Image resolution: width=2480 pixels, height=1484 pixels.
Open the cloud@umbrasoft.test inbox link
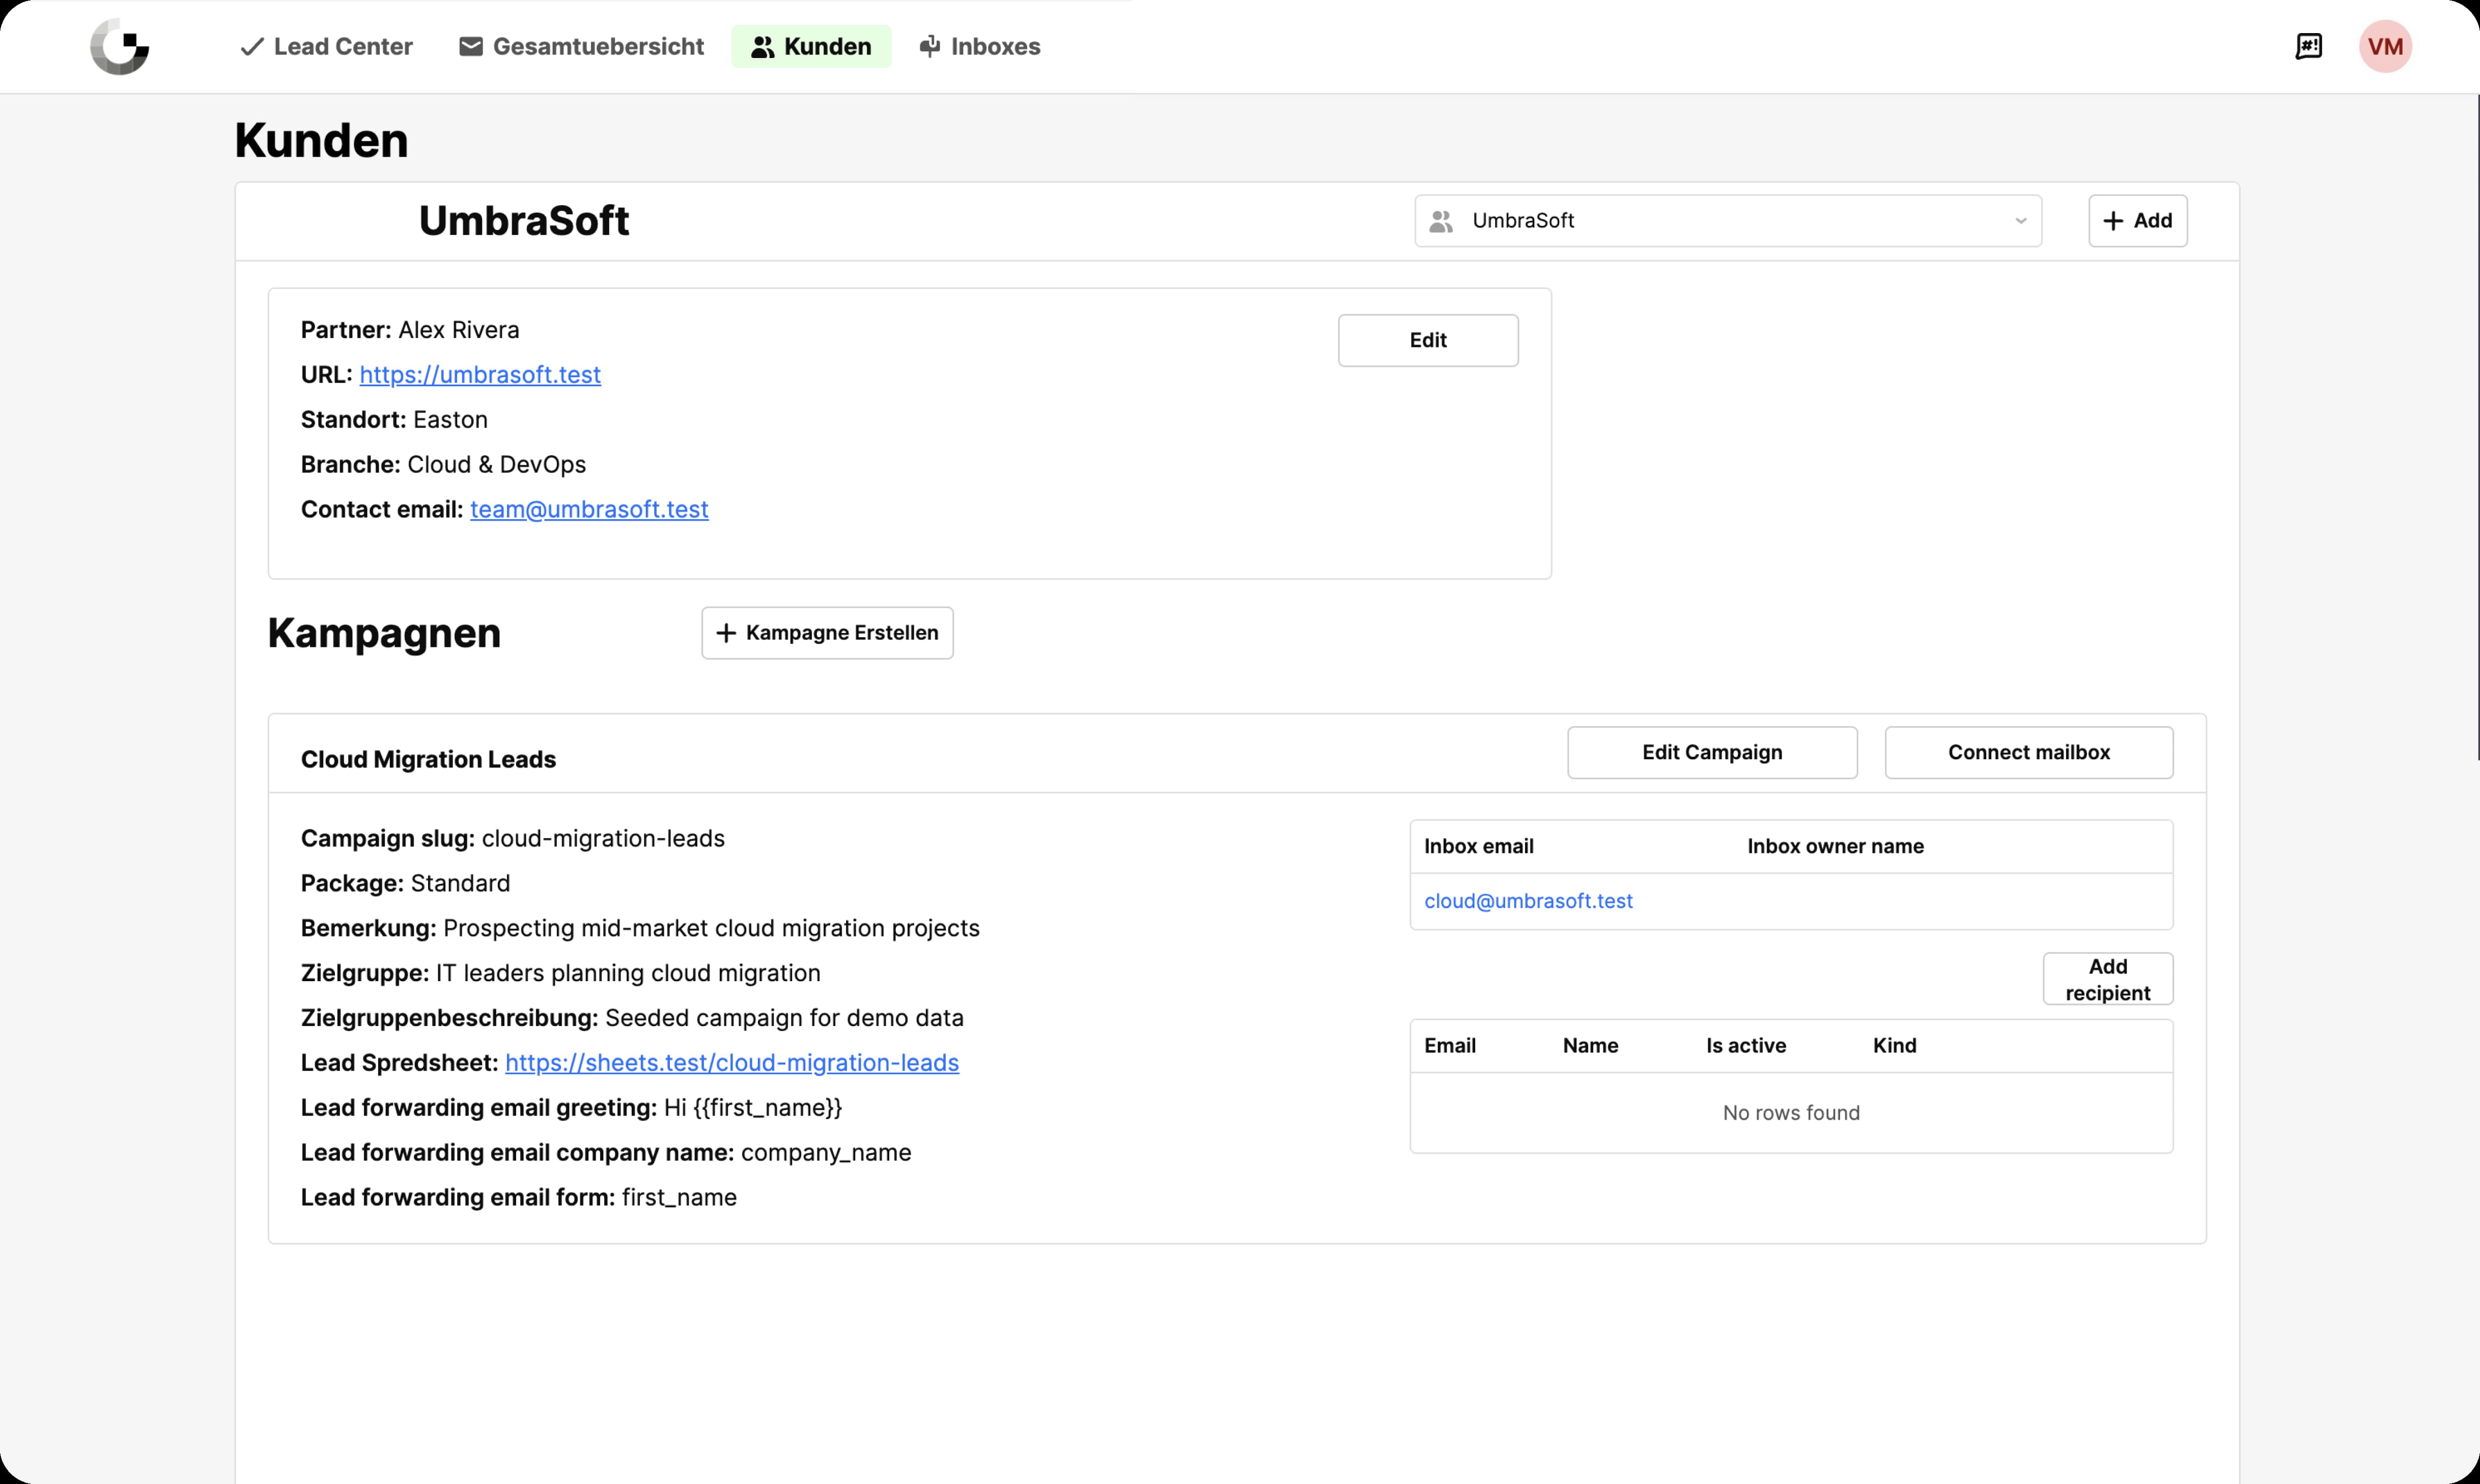[1528, 901]
